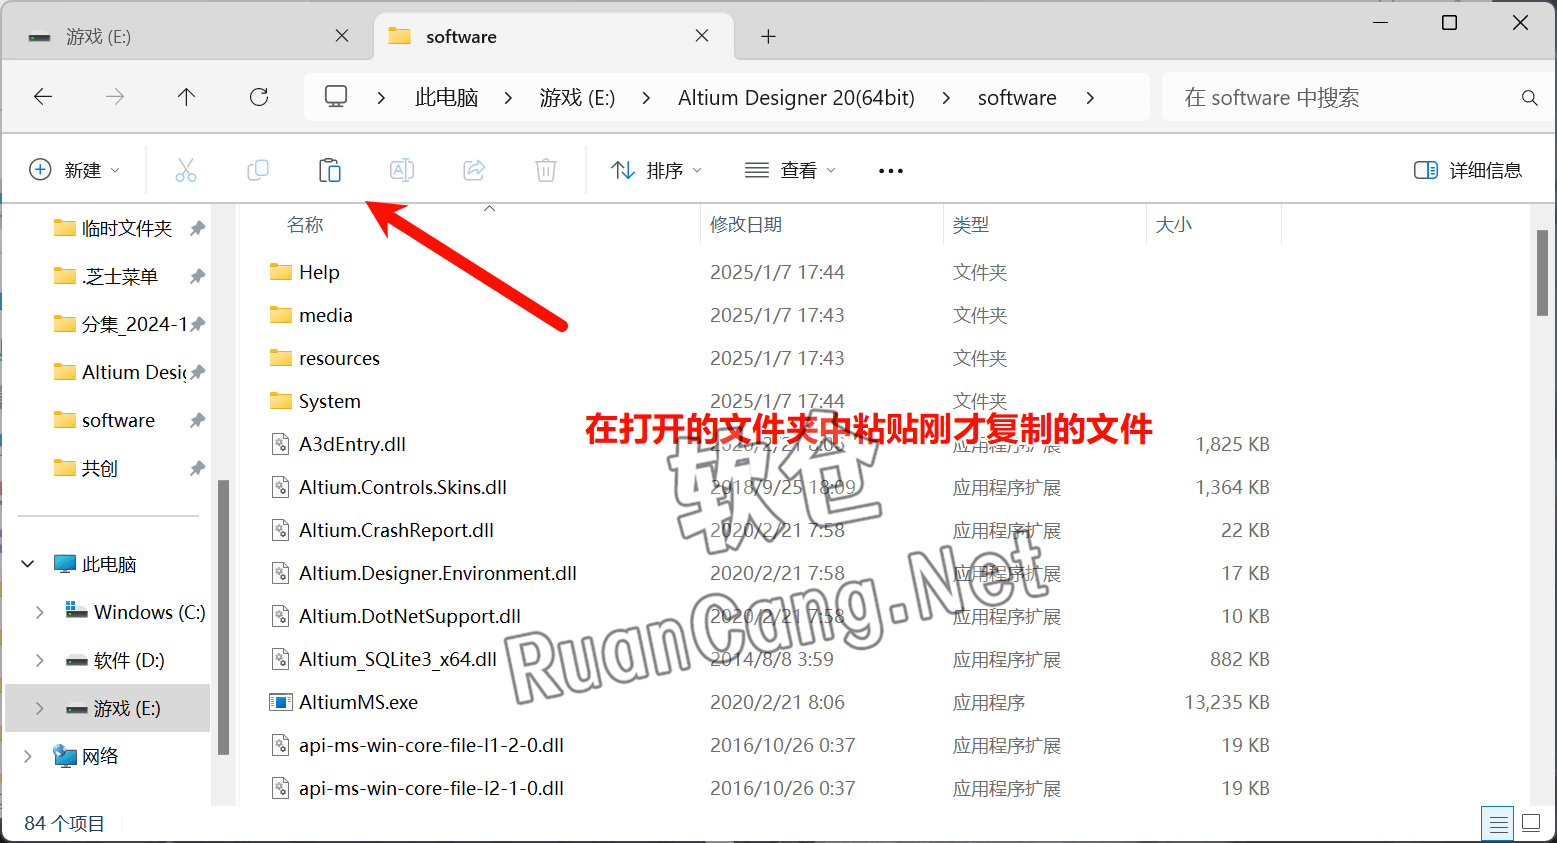The width and height of the screenshot is (1557, 843).
Task: Toggle the 详细信息 details pane
Action: pos(1468,170)
